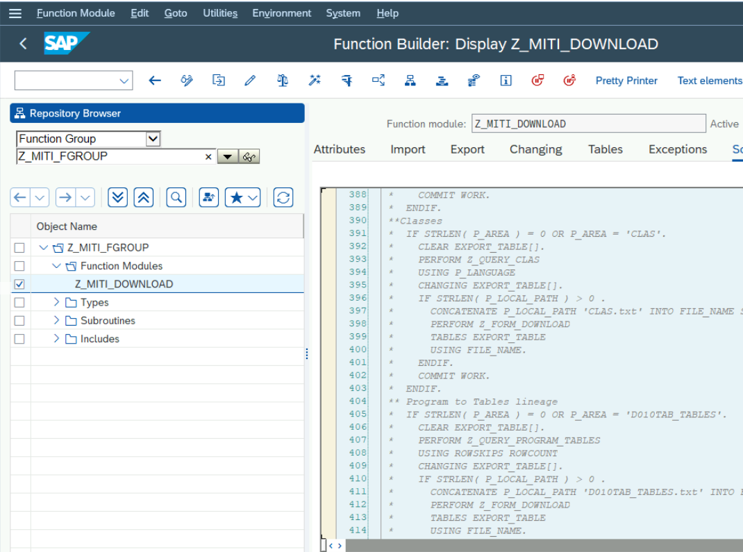Click the tree back arrow button
The height and width of the screenshot is (552, 743).
point(20,198)
